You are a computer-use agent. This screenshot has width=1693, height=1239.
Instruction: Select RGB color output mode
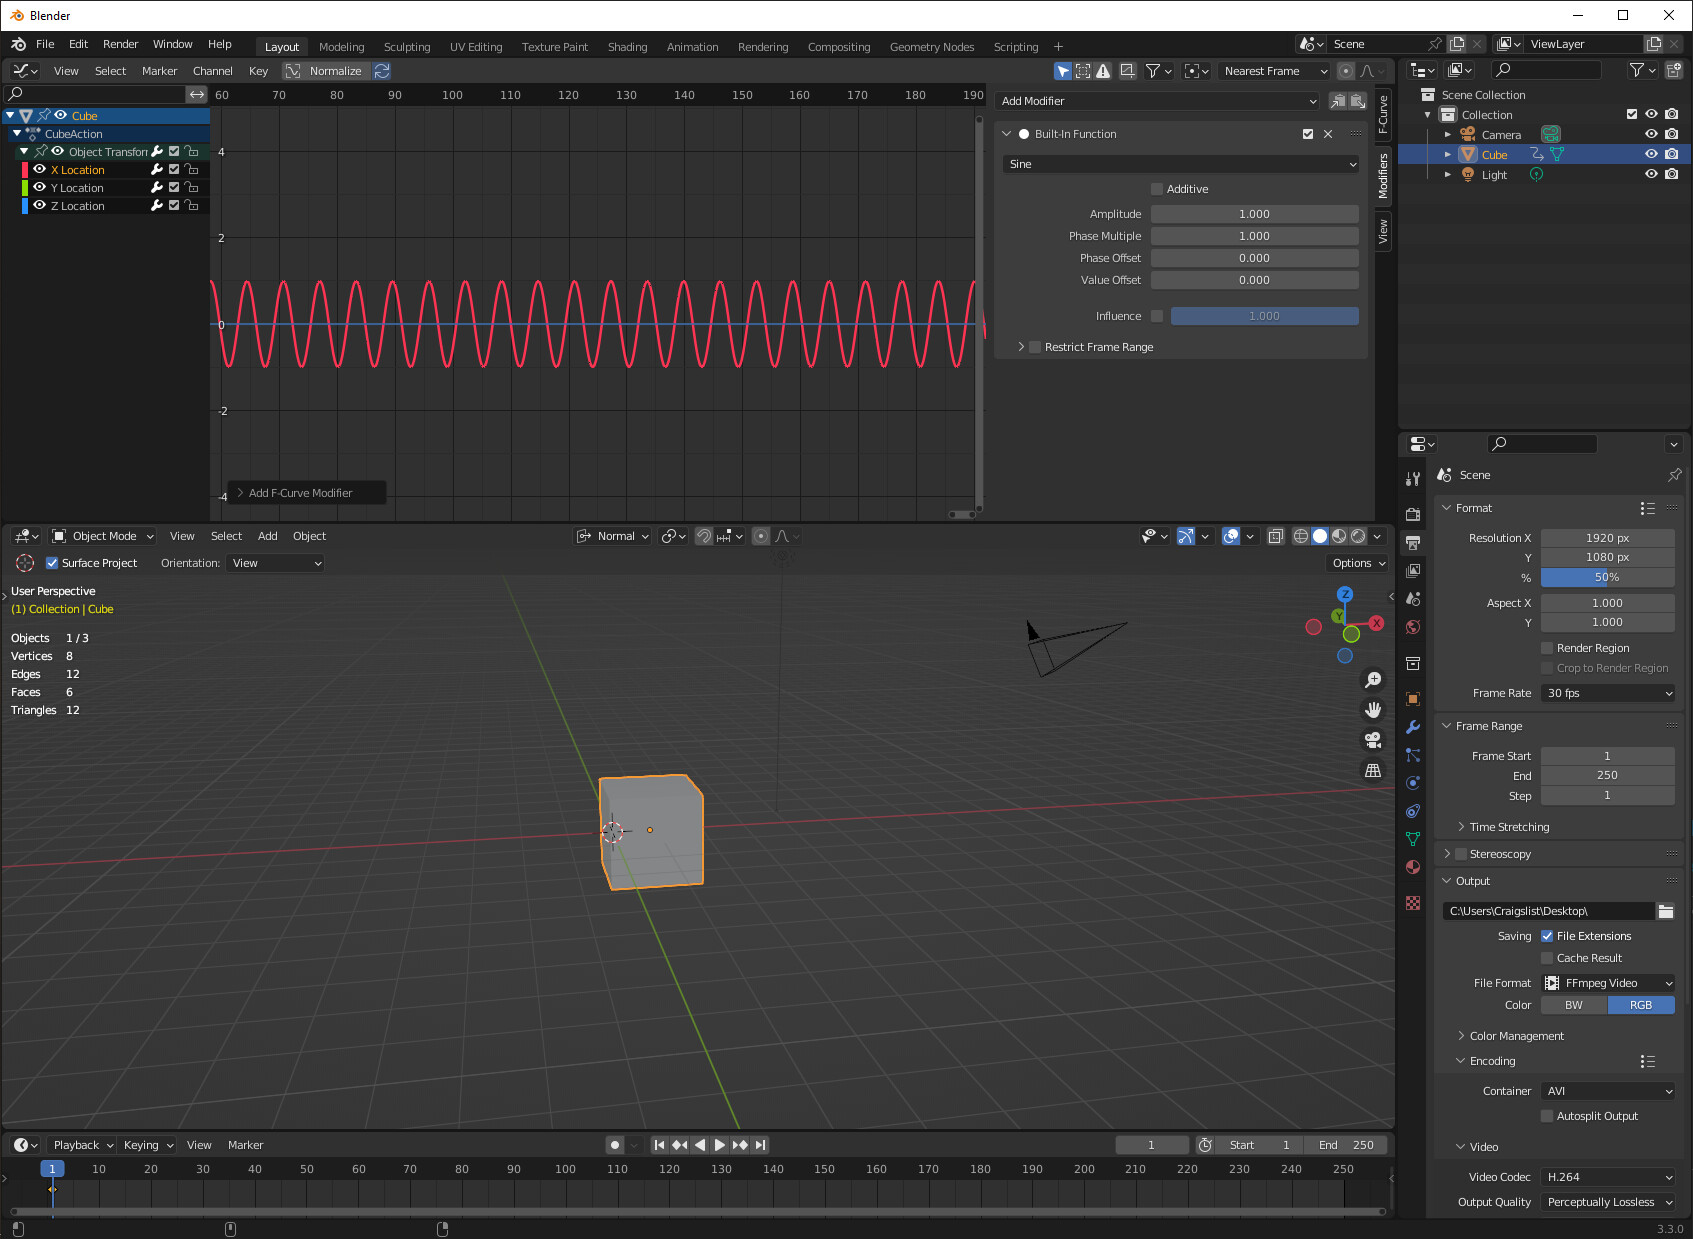(x=1641, y=1005)
